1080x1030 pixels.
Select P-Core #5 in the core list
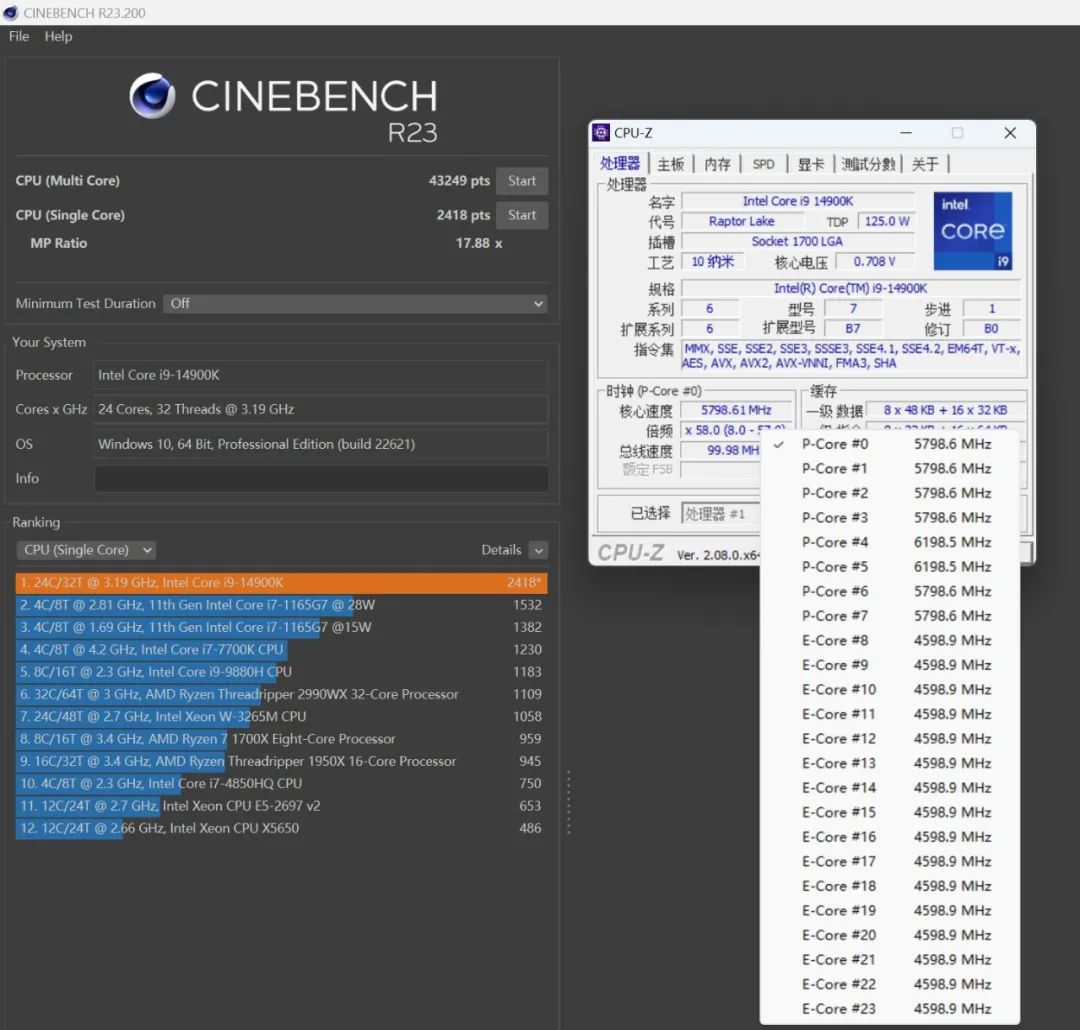(x=889, y=567)
